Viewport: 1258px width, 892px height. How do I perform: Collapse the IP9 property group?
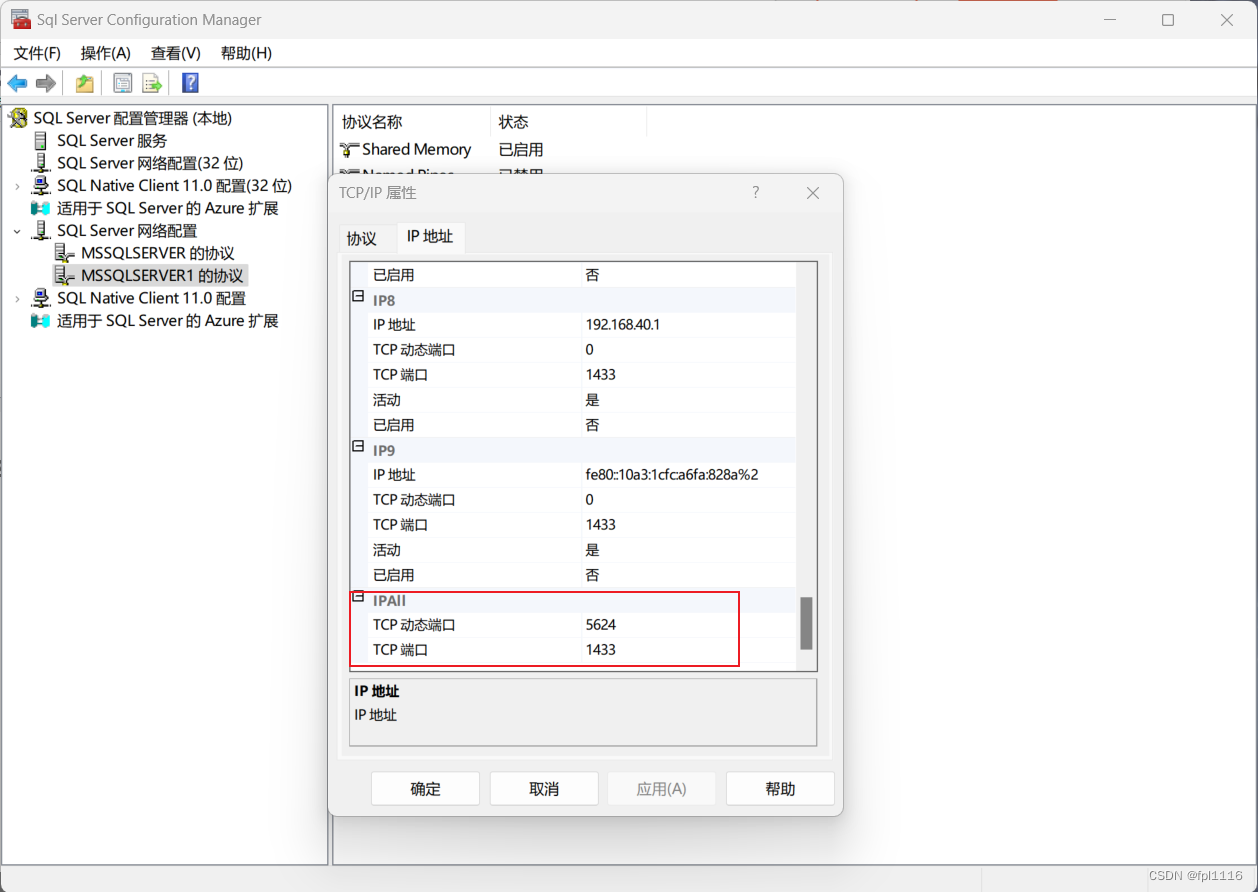point(358,447)
